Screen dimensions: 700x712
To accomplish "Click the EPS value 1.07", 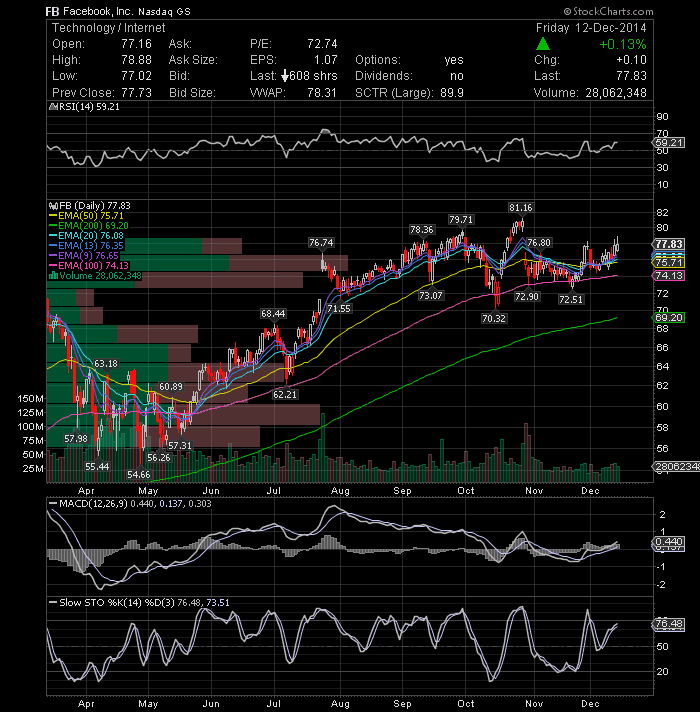I will click(x=325, y=59).
